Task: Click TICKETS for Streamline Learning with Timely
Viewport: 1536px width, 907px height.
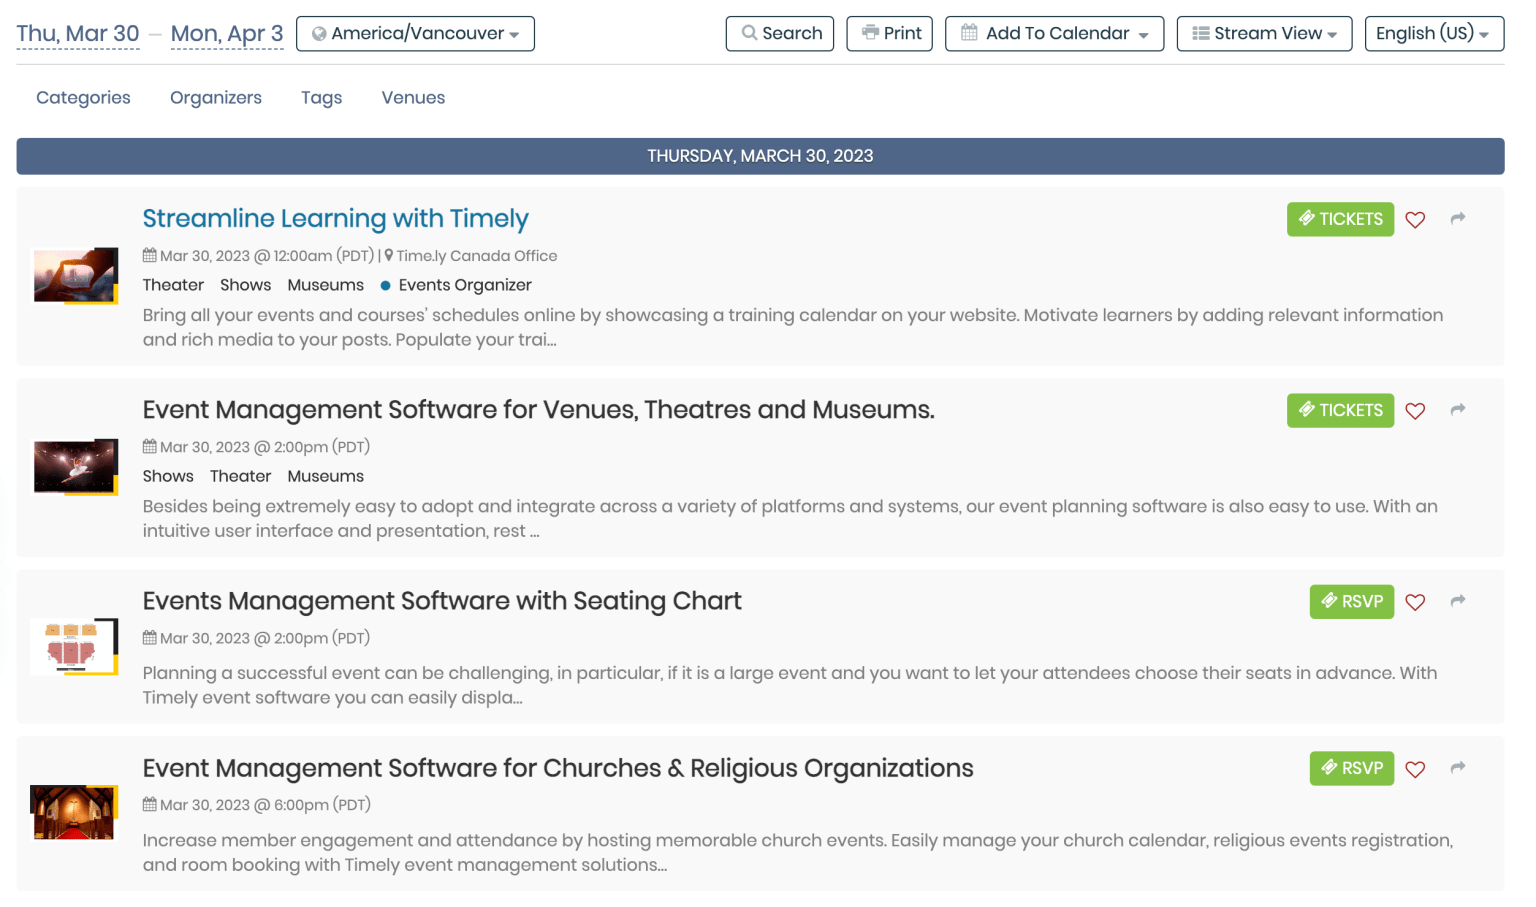Action: coord(1340,219)
